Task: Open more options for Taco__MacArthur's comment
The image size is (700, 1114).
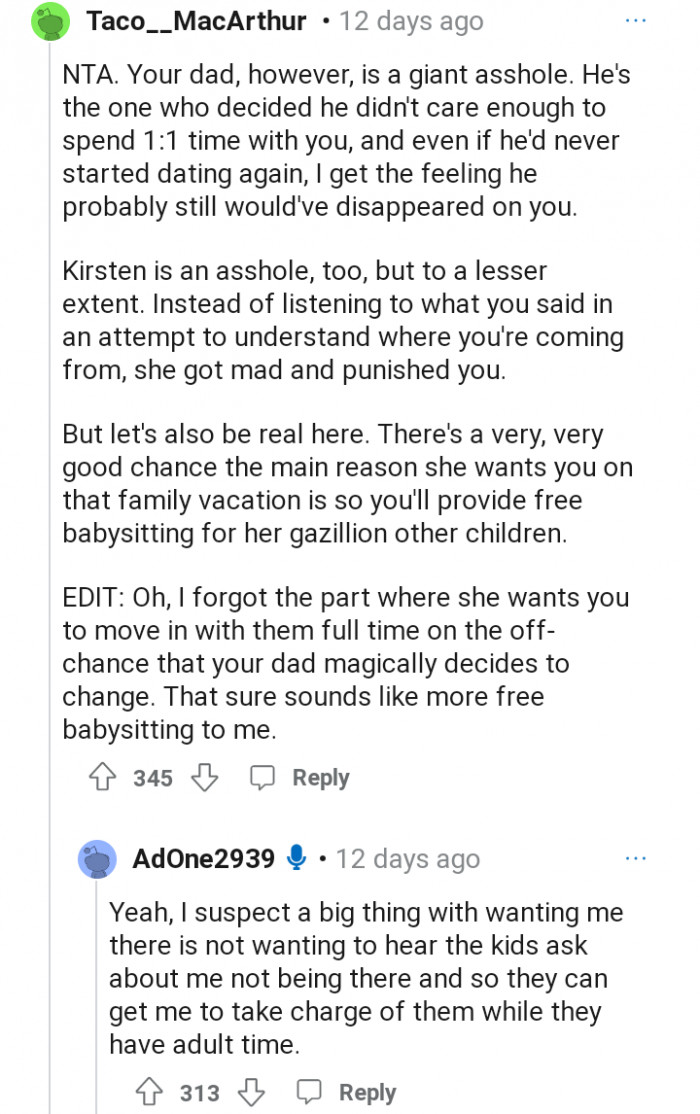Action: pyautogui.click(x=636, y=20)
